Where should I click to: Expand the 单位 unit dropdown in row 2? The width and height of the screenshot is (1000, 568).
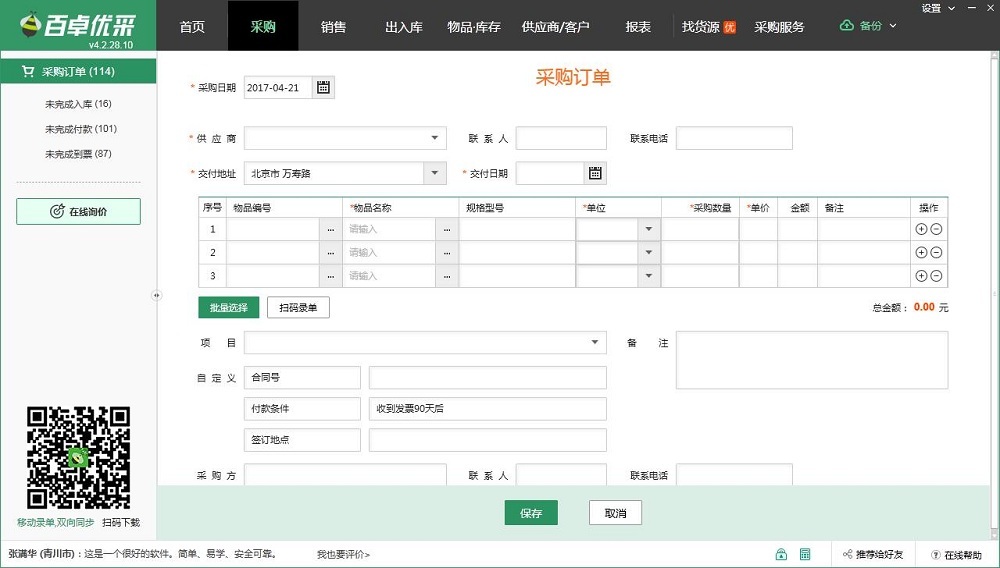click(649, 253)
